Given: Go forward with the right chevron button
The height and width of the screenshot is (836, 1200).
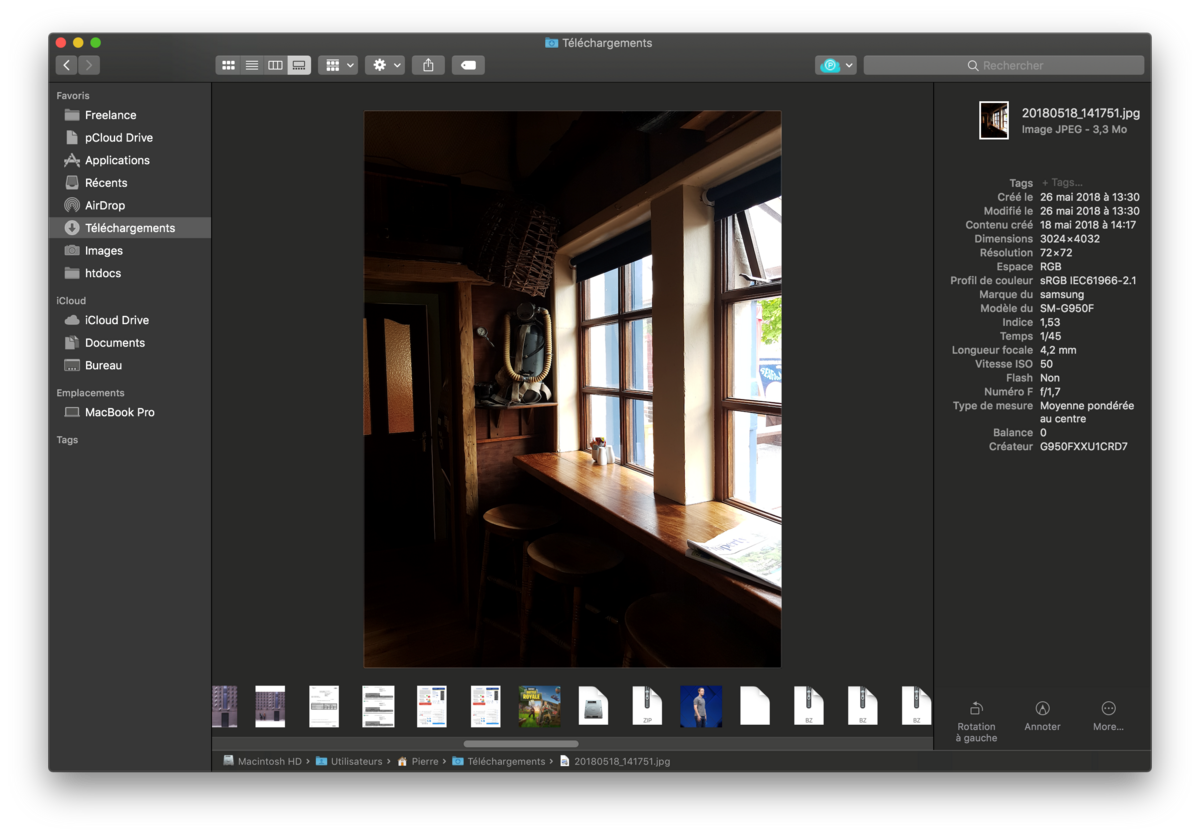Looking at the screenshot, I should pos(89,65).
